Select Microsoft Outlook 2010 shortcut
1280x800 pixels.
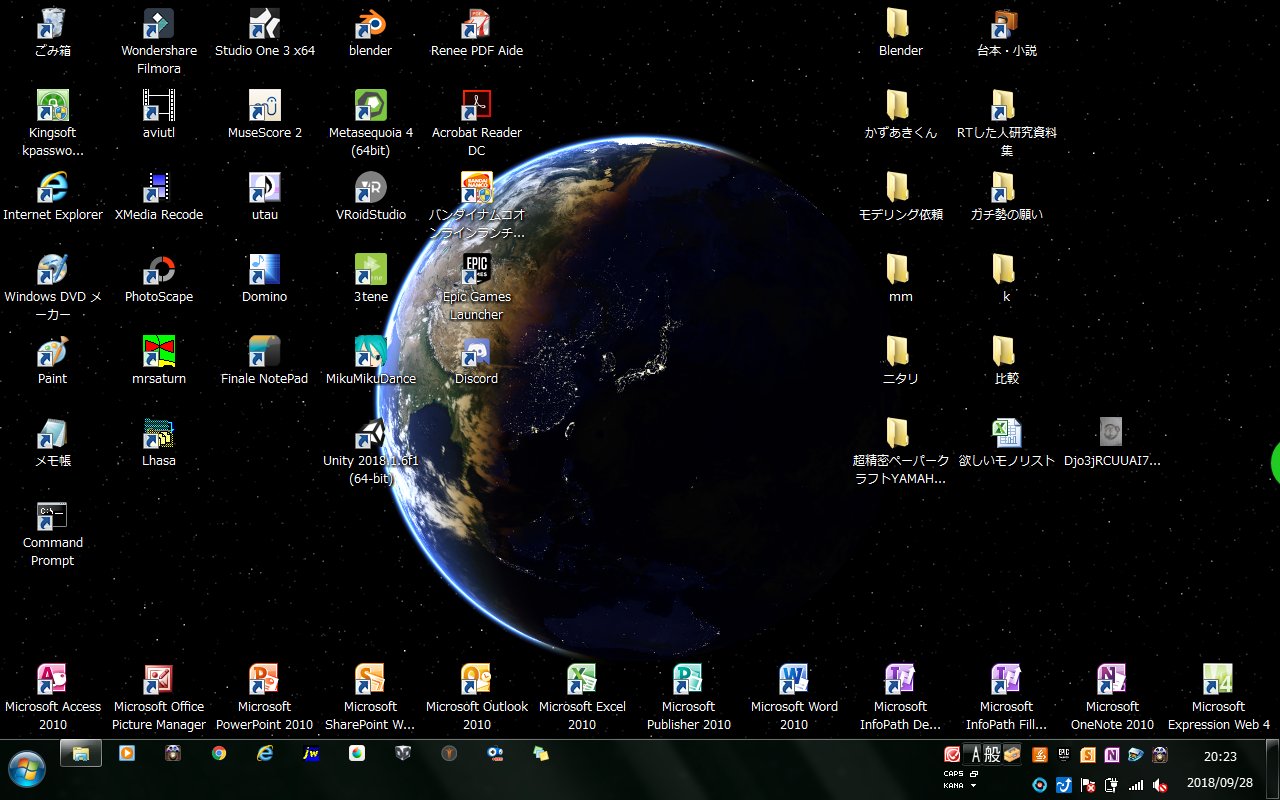pos(477,697)
